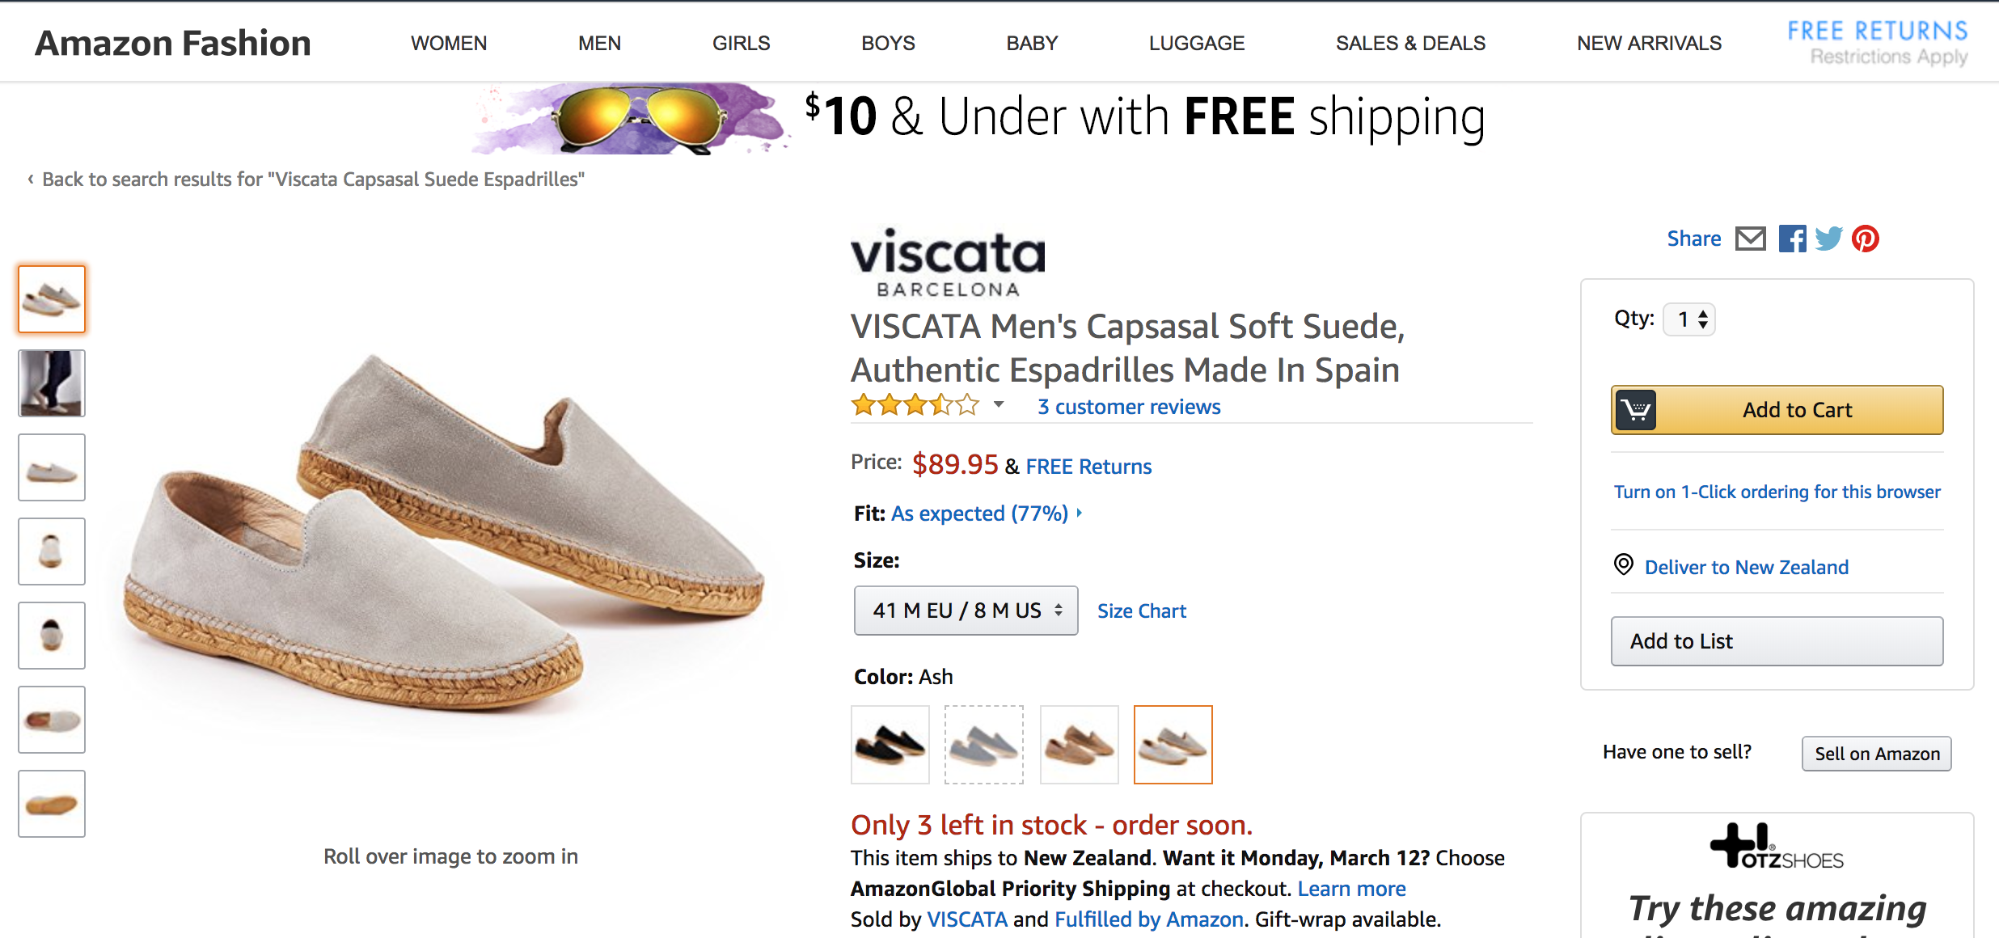This screenshot has height=939, width=1999.
Task: Go to SALES & DEALS menu
Action: (1410, 43)
